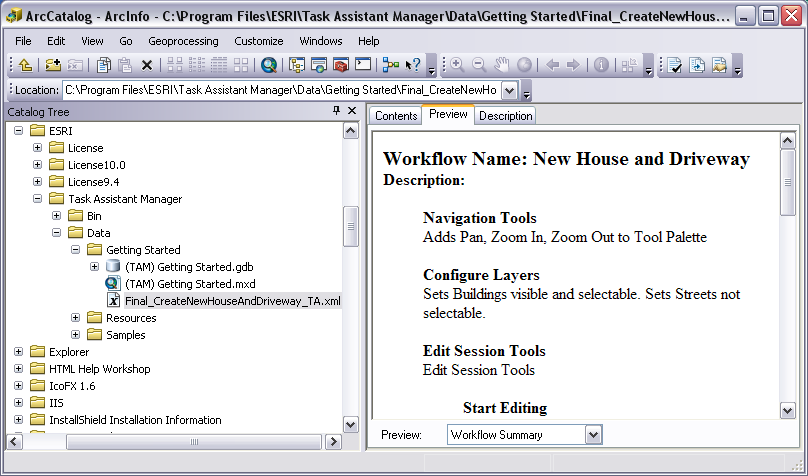Expand the Explorer folder
This screenshot has height=476, width=808.
click(x=19, y=352)
